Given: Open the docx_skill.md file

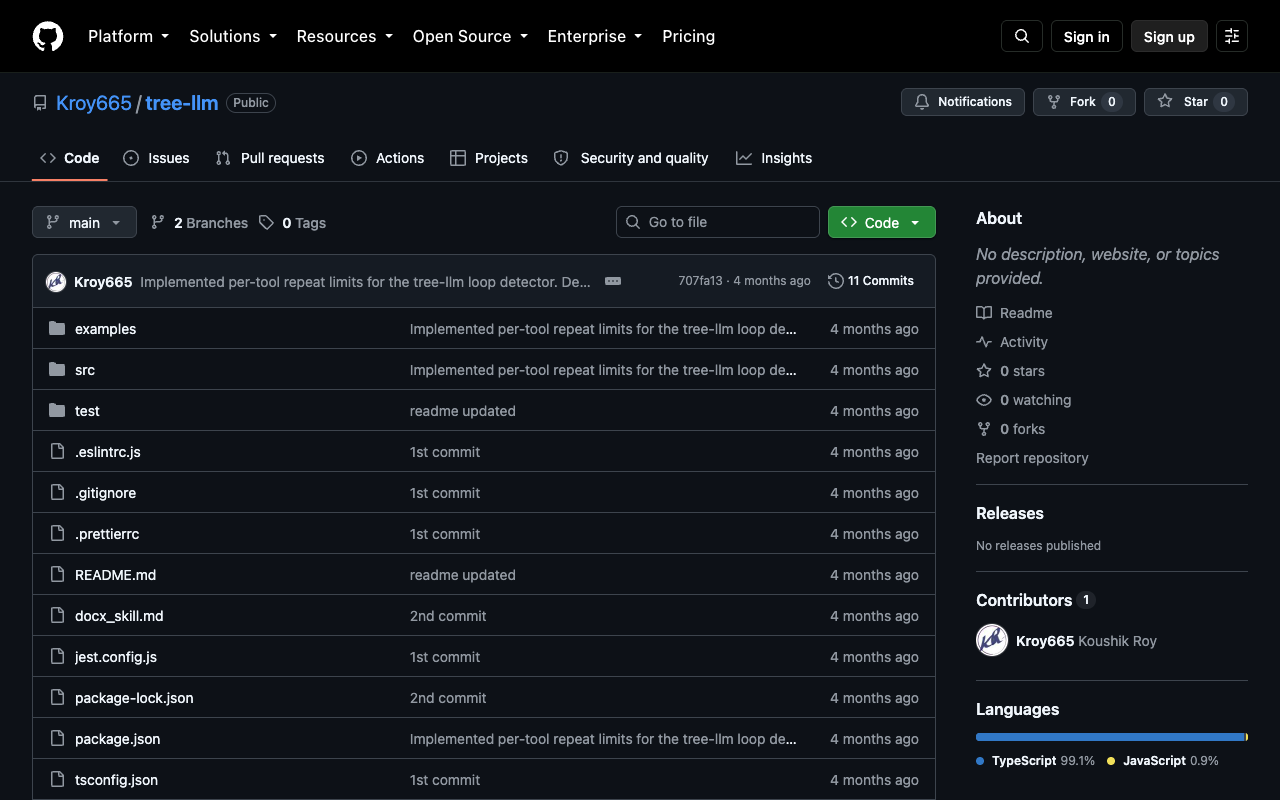Looking at the screenshot, I should 119,616.
